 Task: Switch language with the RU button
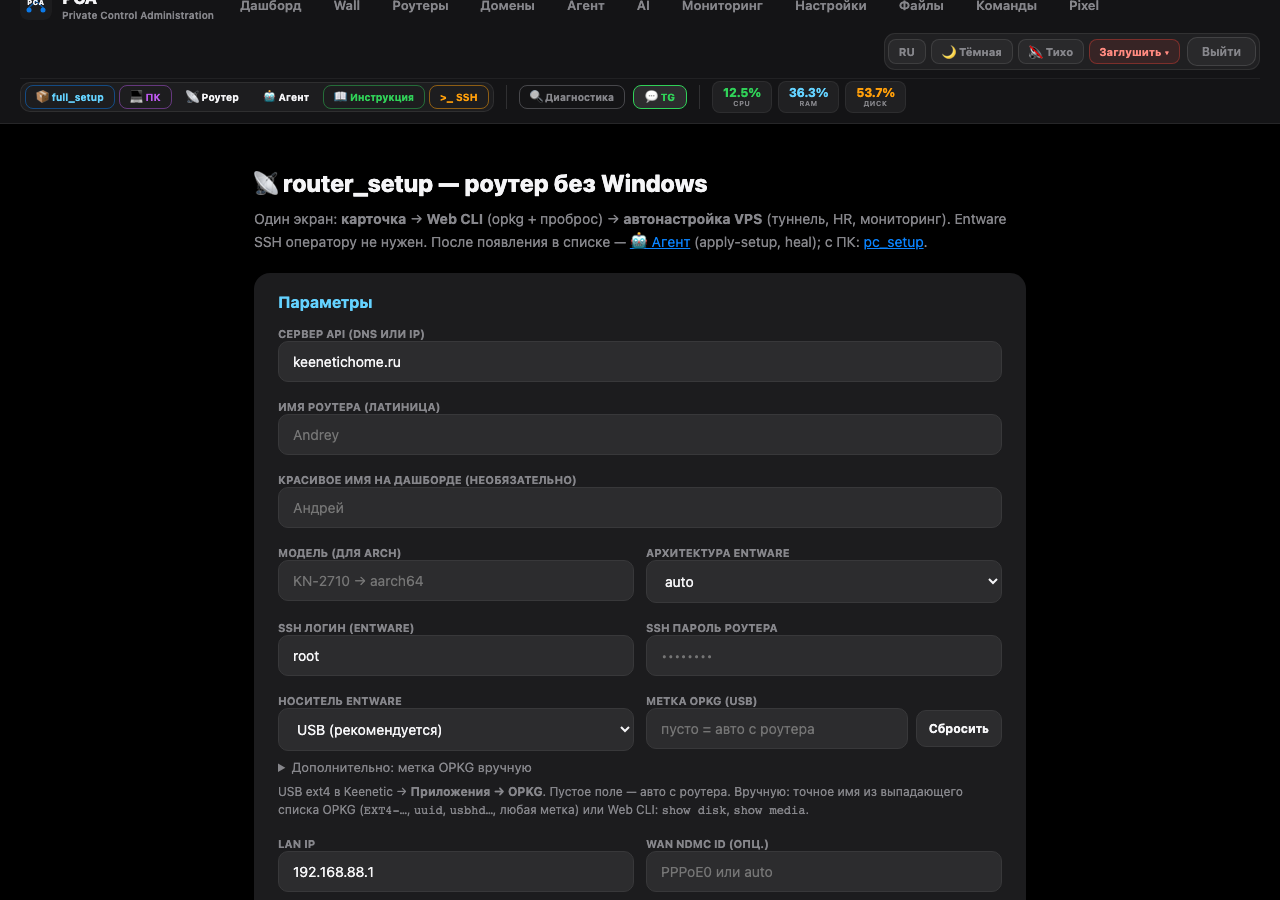coord(906,52)
